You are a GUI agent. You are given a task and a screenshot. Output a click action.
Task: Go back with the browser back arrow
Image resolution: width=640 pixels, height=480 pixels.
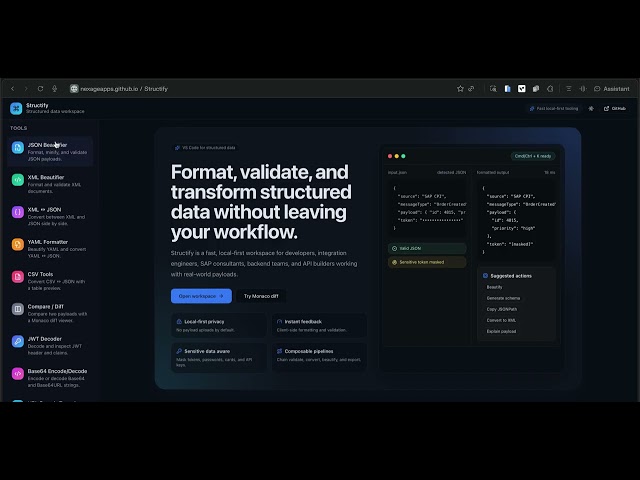tap(13, 89)
